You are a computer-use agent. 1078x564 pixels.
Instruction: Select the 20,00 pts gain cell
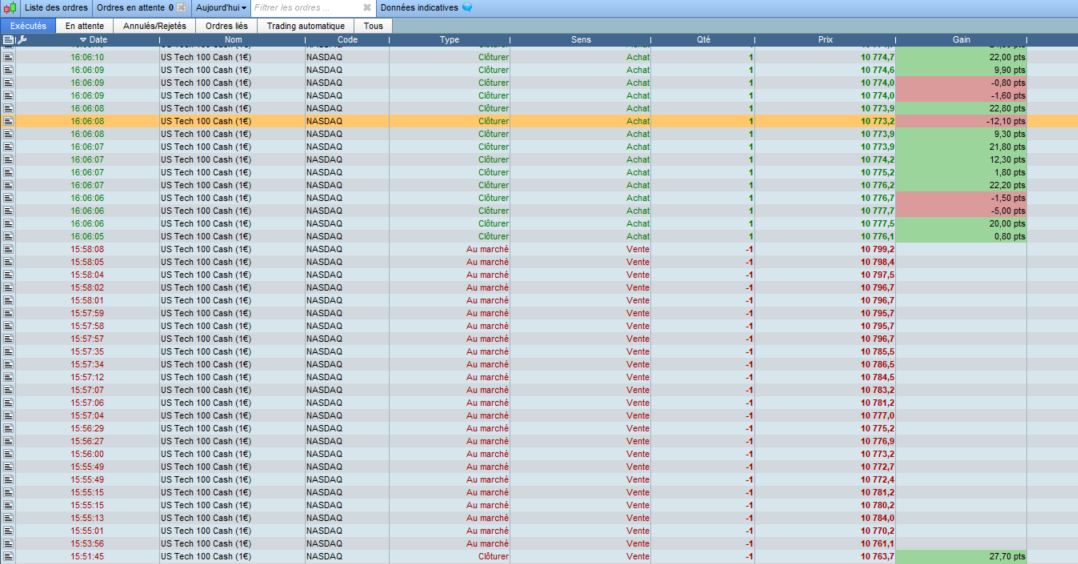[x=961, y=224]
